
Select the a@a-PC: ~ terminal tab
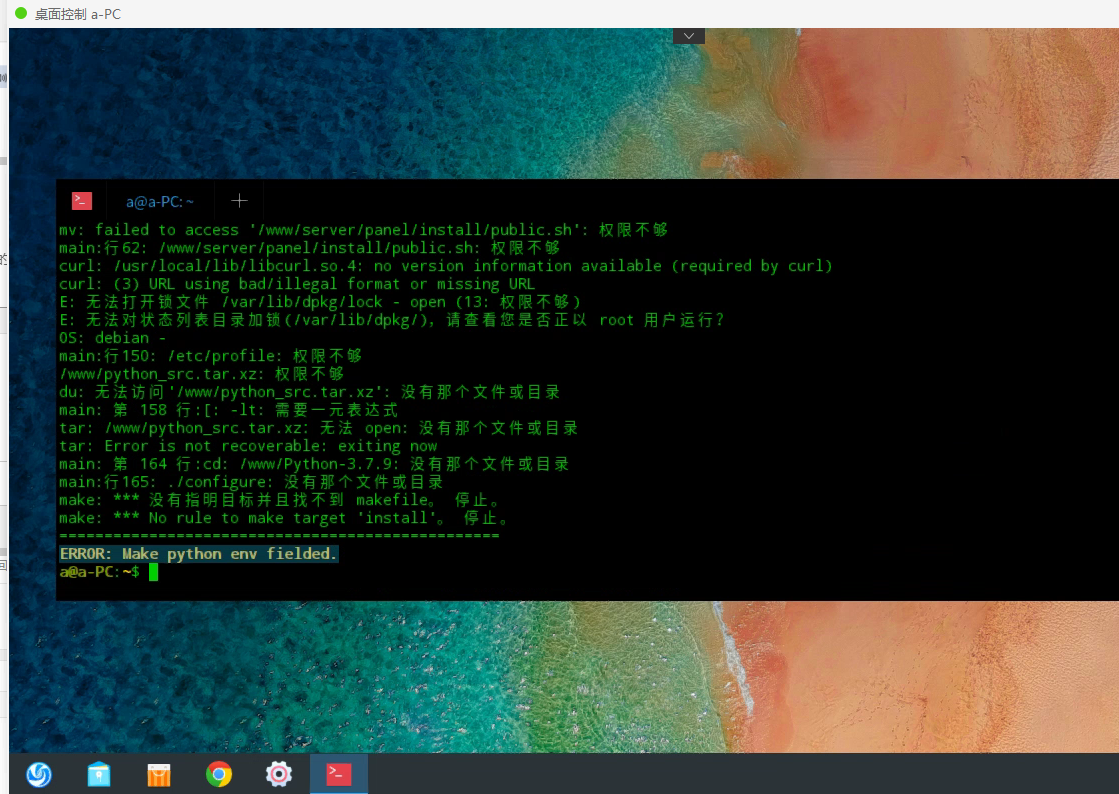click(160, 202)
